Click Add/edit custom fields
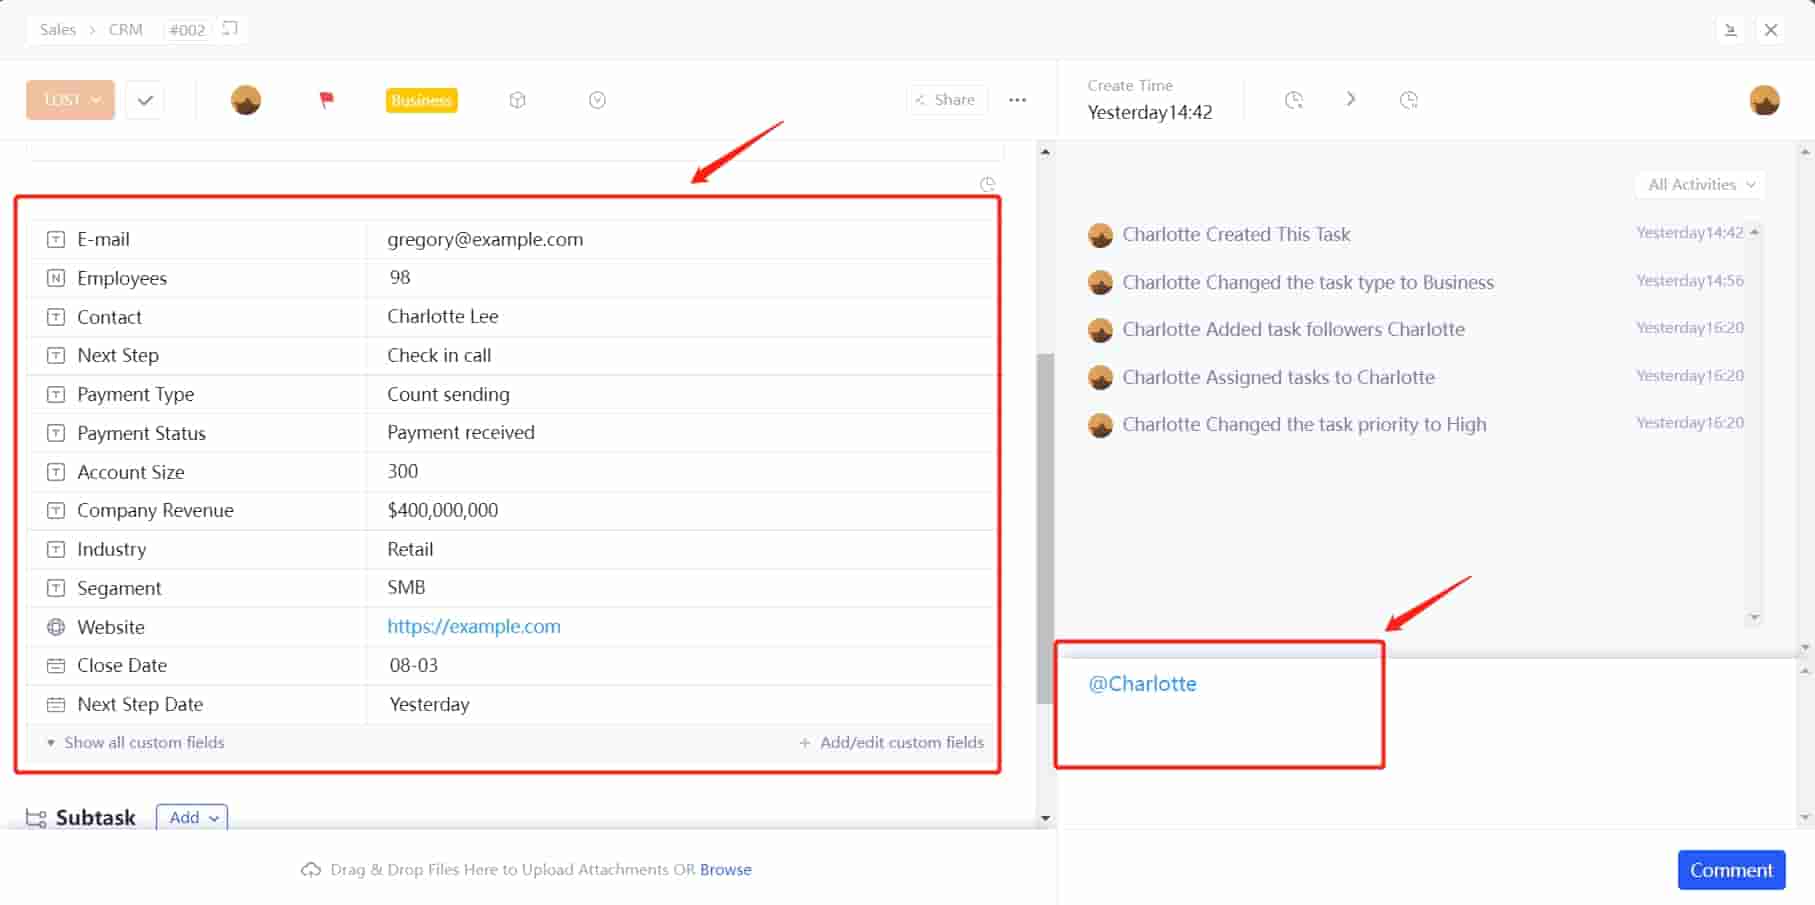The image size is (1815, 905). pos(891,742)
